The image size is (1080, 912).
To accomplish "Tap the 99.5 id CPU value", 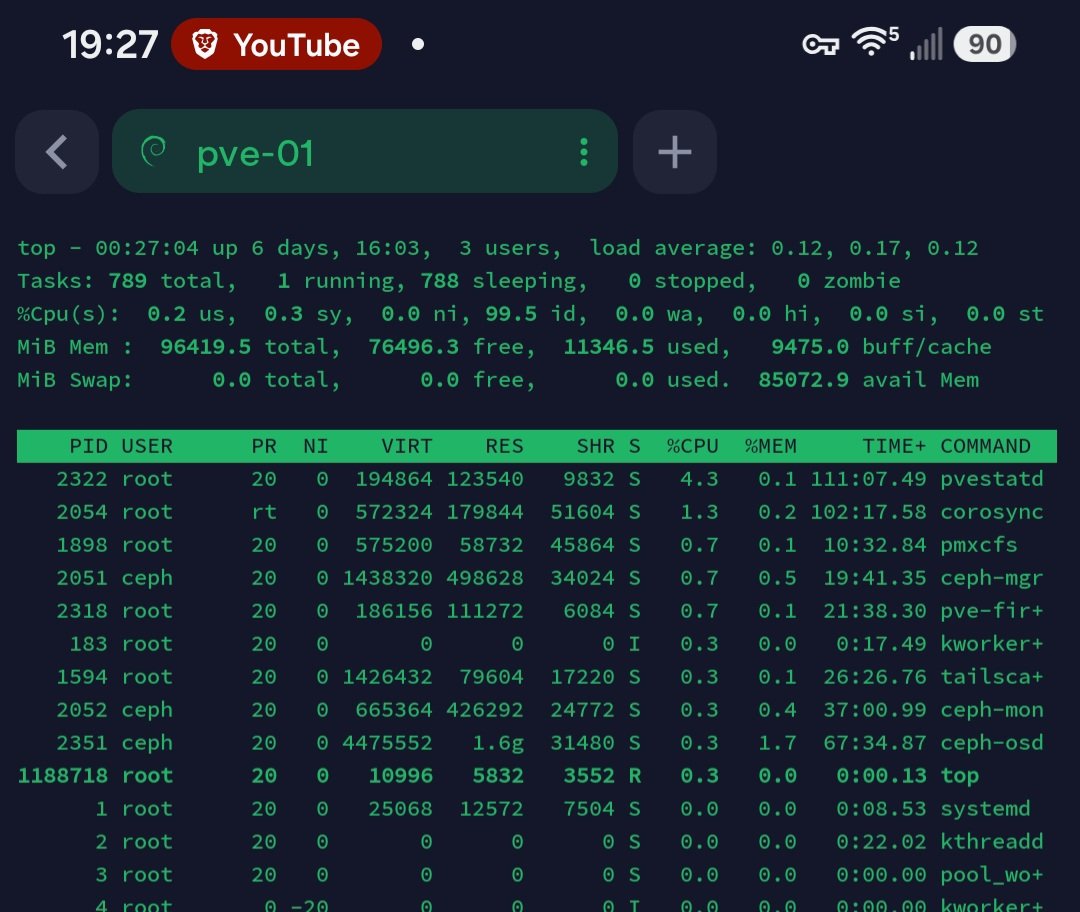I will click(x=534, y=314).
